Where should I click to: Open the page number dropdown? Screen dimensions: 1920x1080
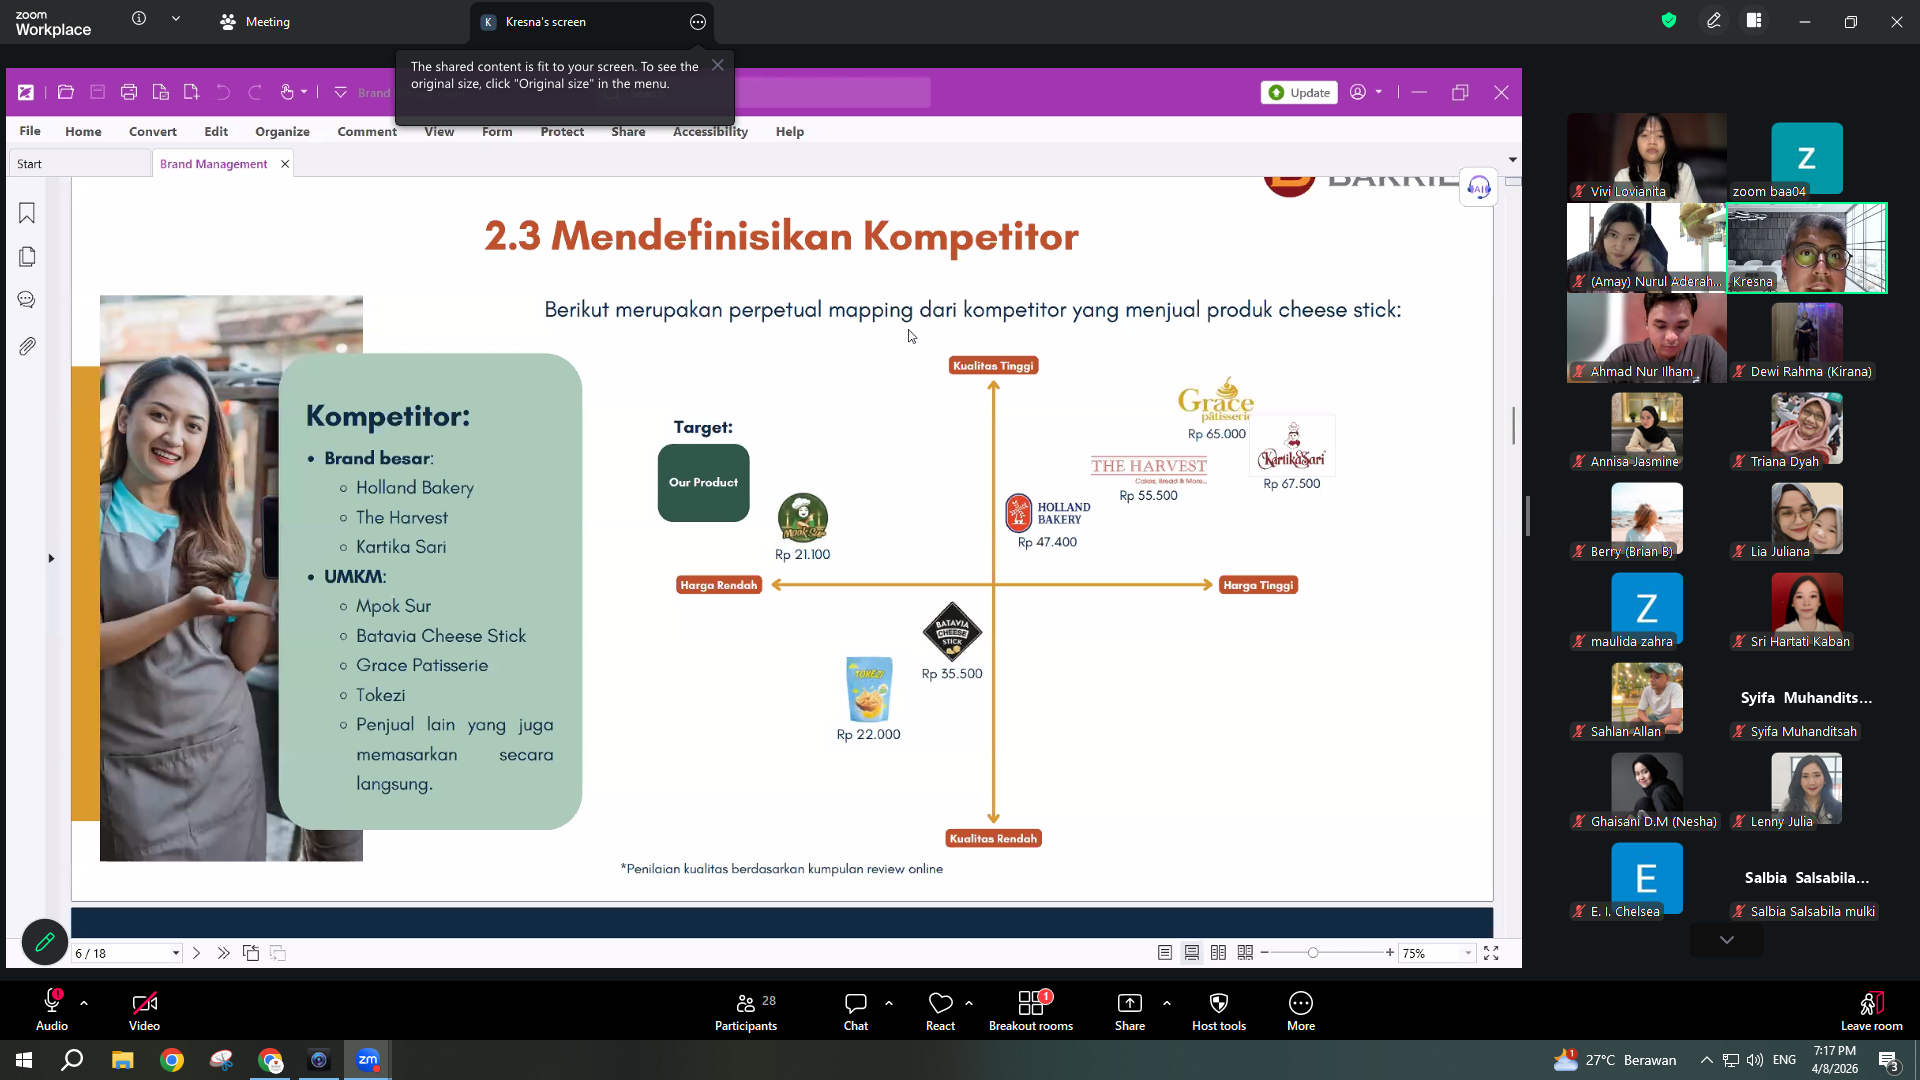point(176,953)
